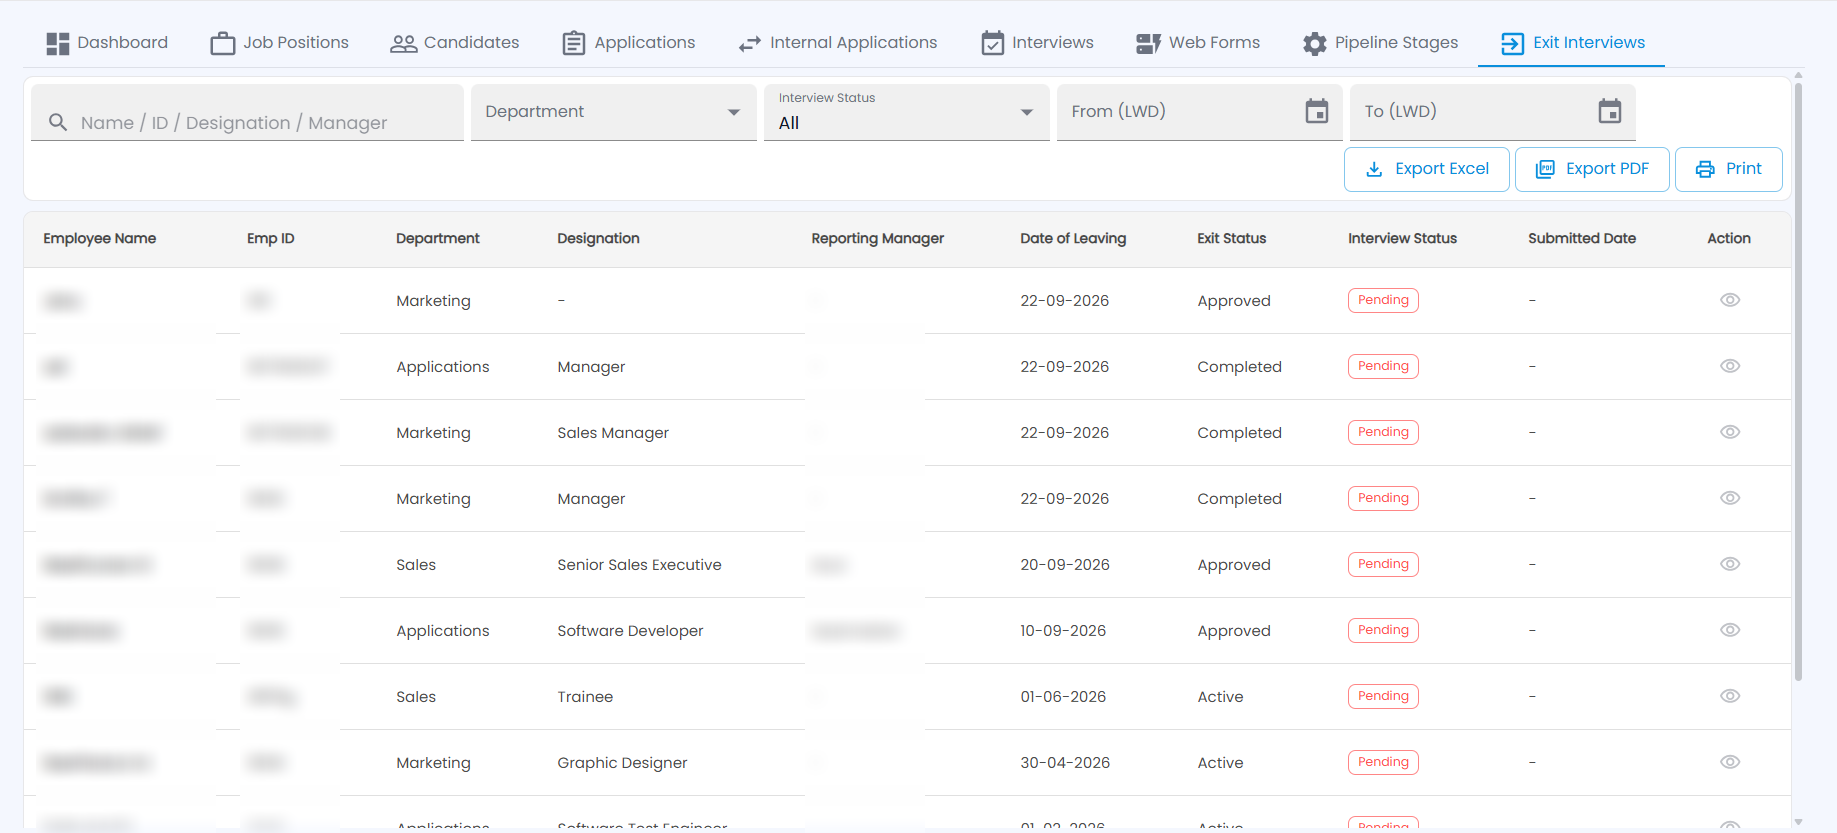Click the Employee Name column header

(100, 238)
